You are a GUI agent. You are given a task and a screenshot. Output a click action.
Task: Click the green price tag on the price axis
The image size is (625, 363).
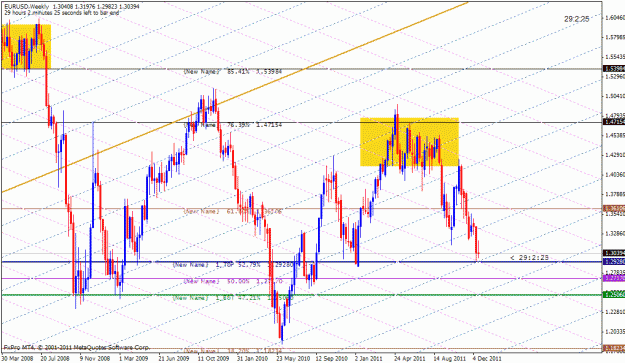point(614,294)
